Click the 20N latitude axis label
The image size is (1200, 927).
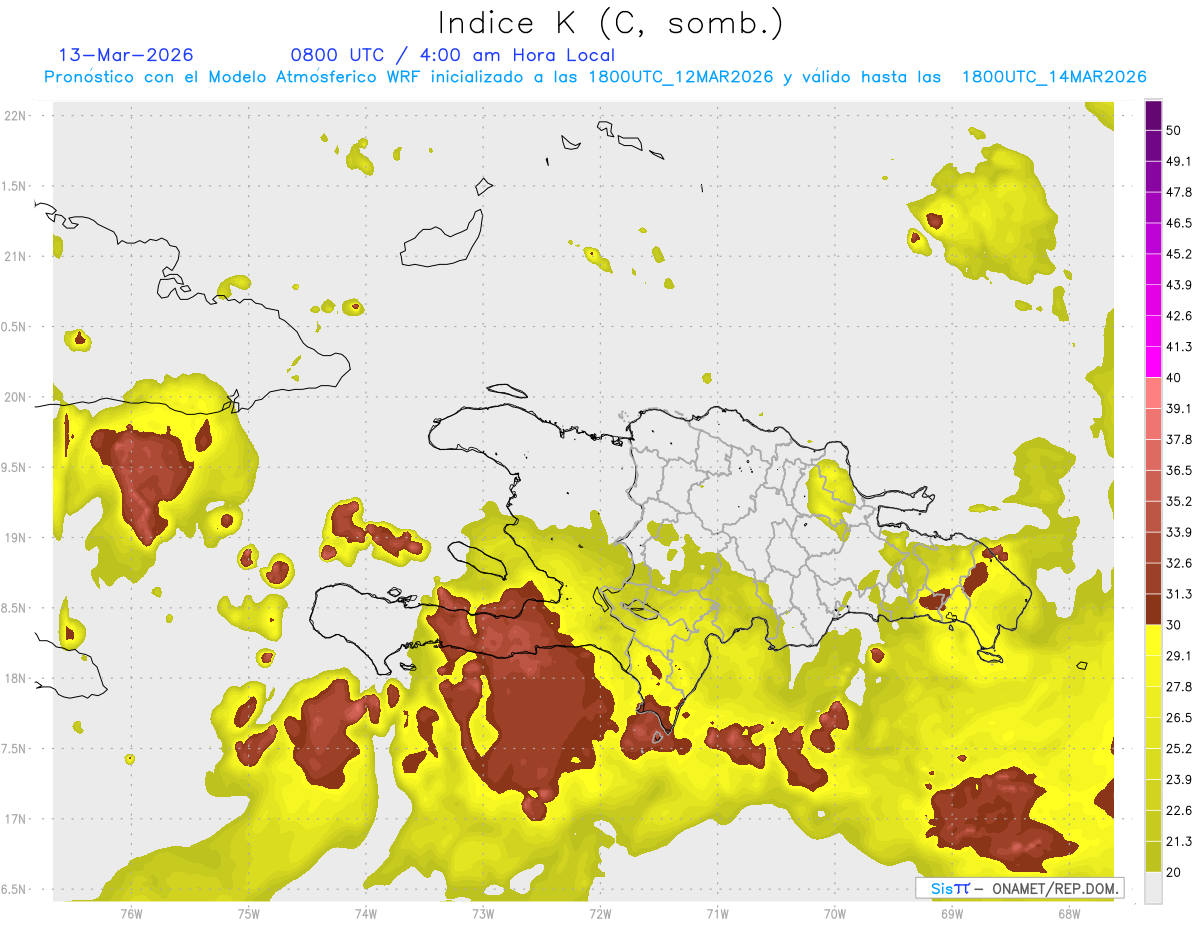pyautogui.click(x=16, y=397)
